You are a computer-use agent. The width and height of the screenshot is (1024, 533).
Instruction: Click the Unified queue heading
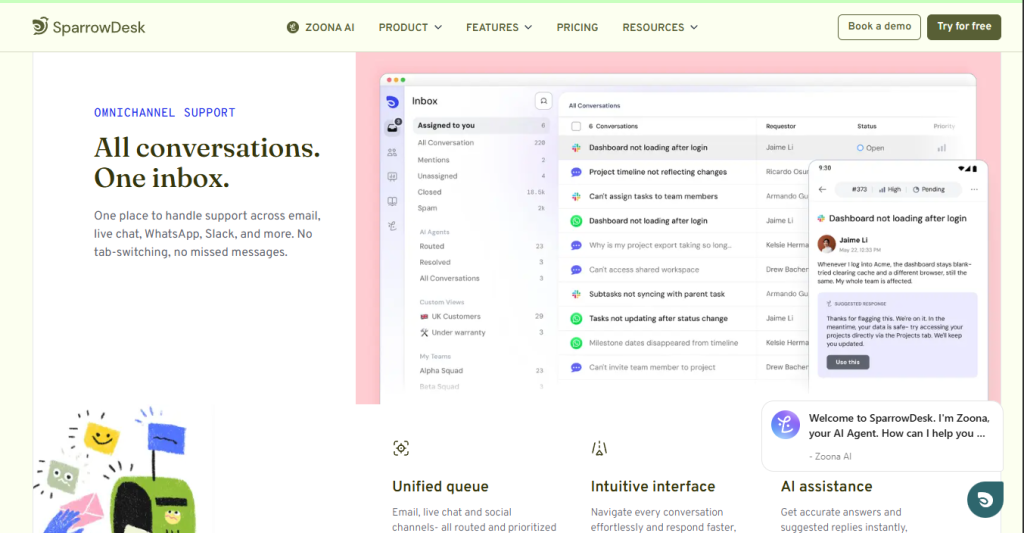pyautogui.click(x=440, y=487)
